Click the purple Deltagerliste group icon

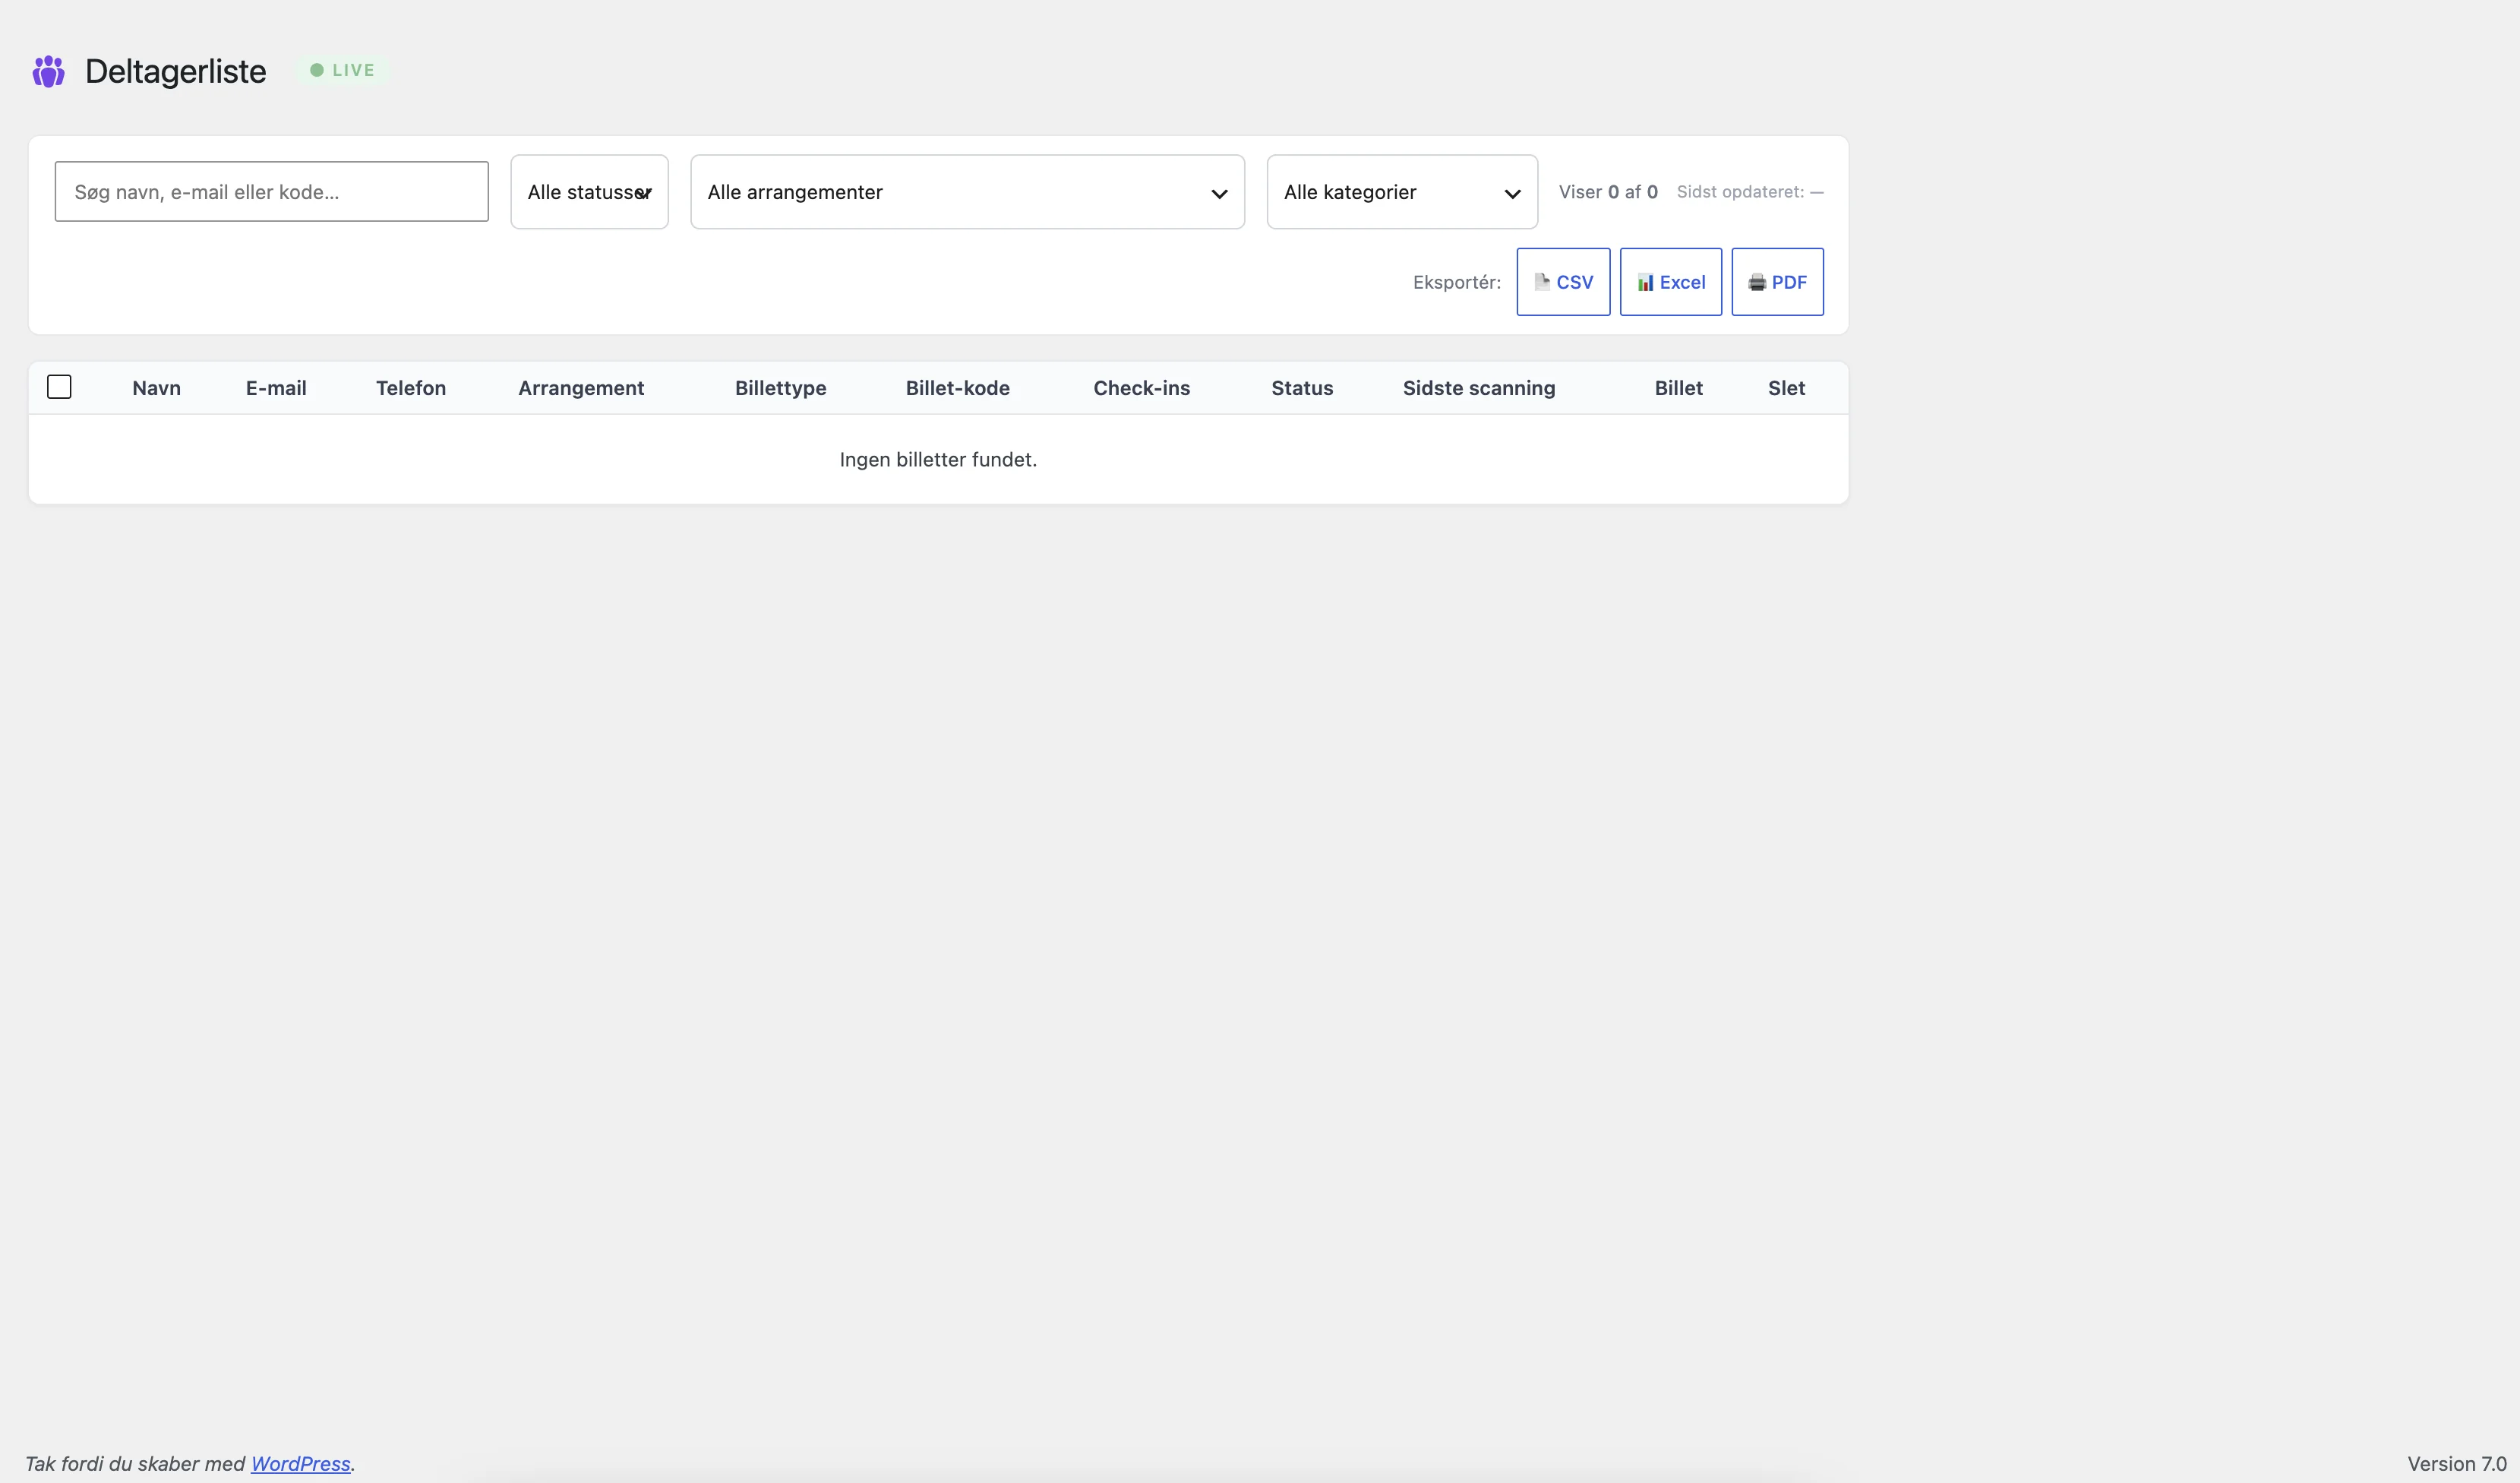click(x=48, y=71)
